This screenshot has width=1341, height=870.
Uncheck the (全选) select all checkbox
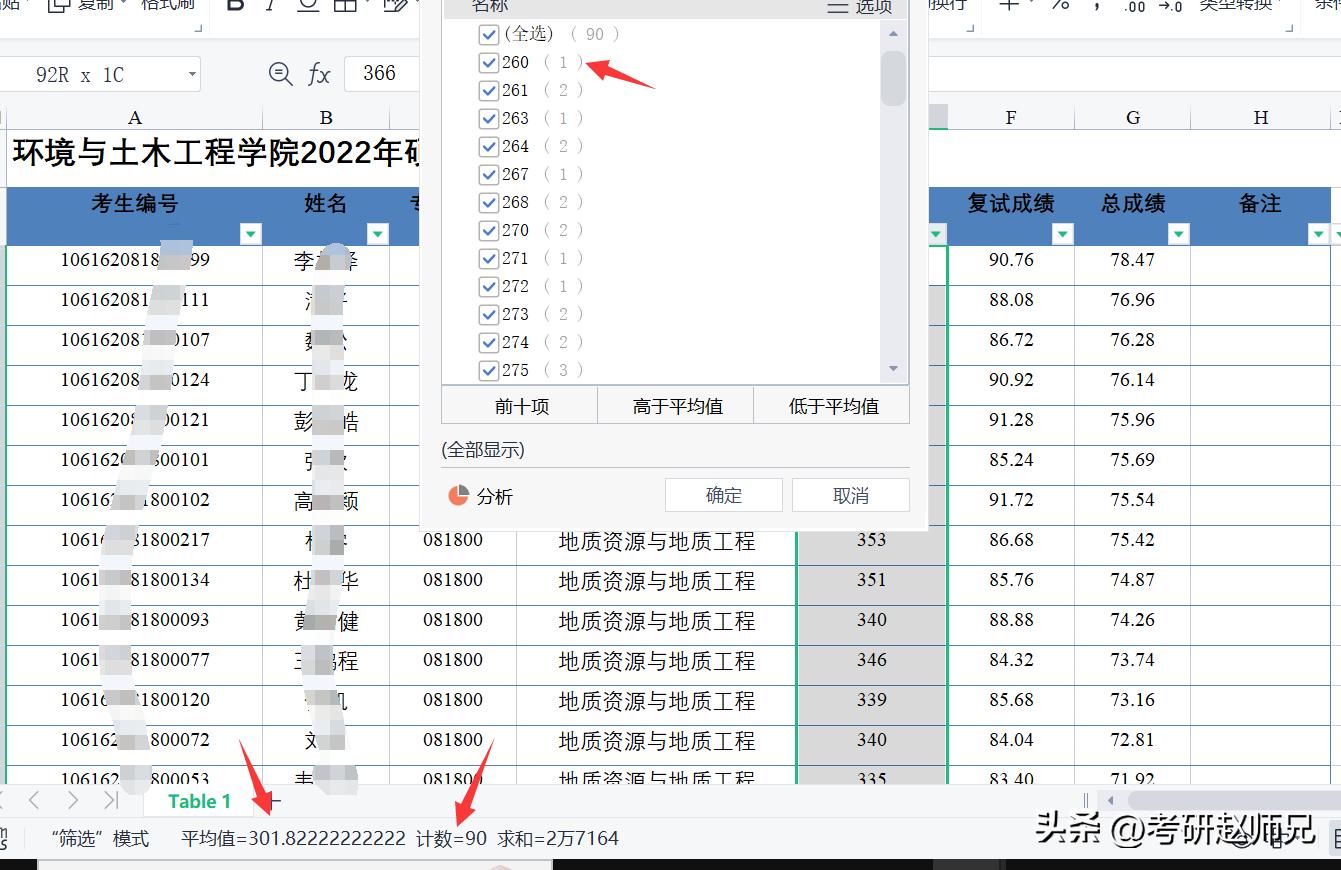pos(489,34)
